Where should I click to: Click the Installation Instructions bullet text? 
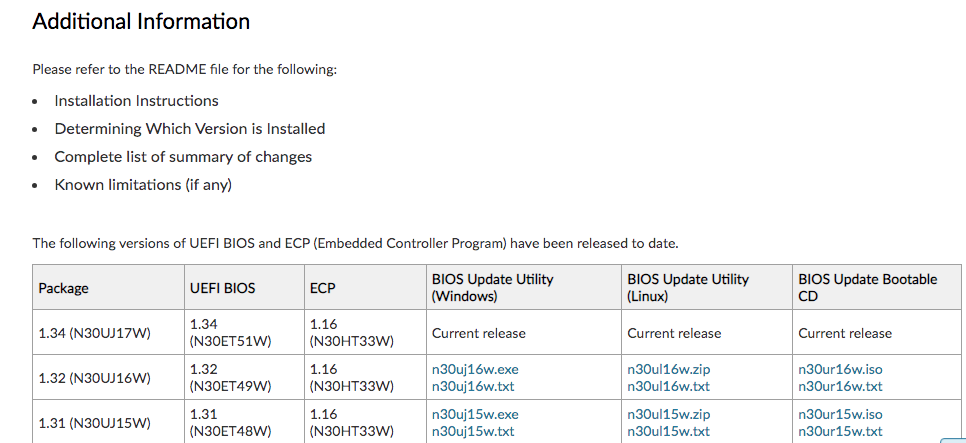136,101
